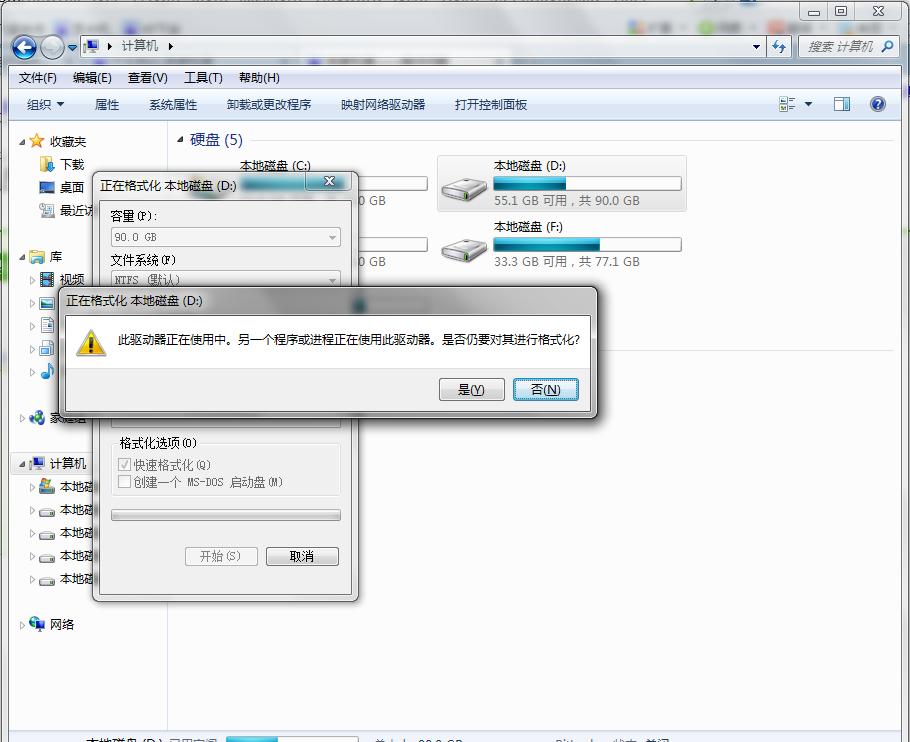Click the 本地磁盘 (F:) usage bar

[x=587, y=245]
